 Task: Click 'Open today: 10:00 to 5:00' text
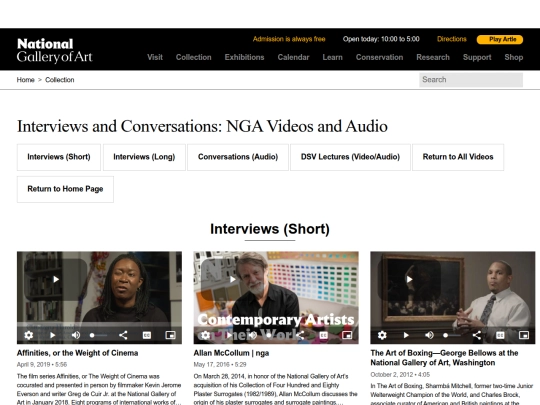coord(381,39)
